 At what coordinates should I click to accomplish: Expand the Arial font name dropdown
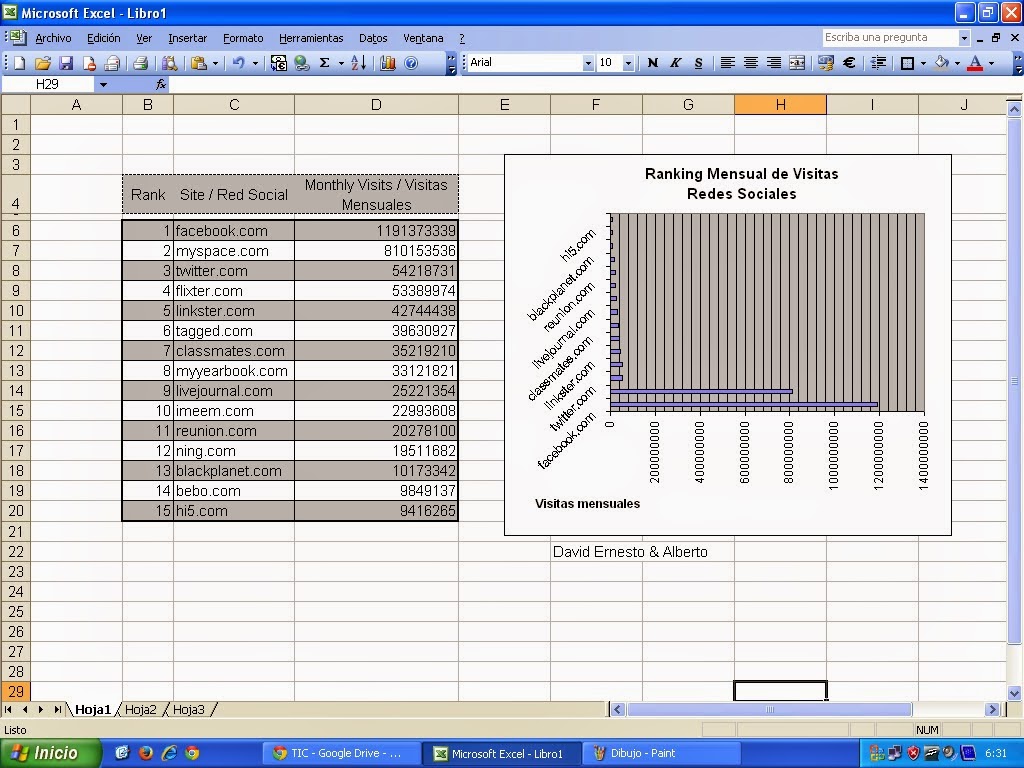(x=588, y=63)
